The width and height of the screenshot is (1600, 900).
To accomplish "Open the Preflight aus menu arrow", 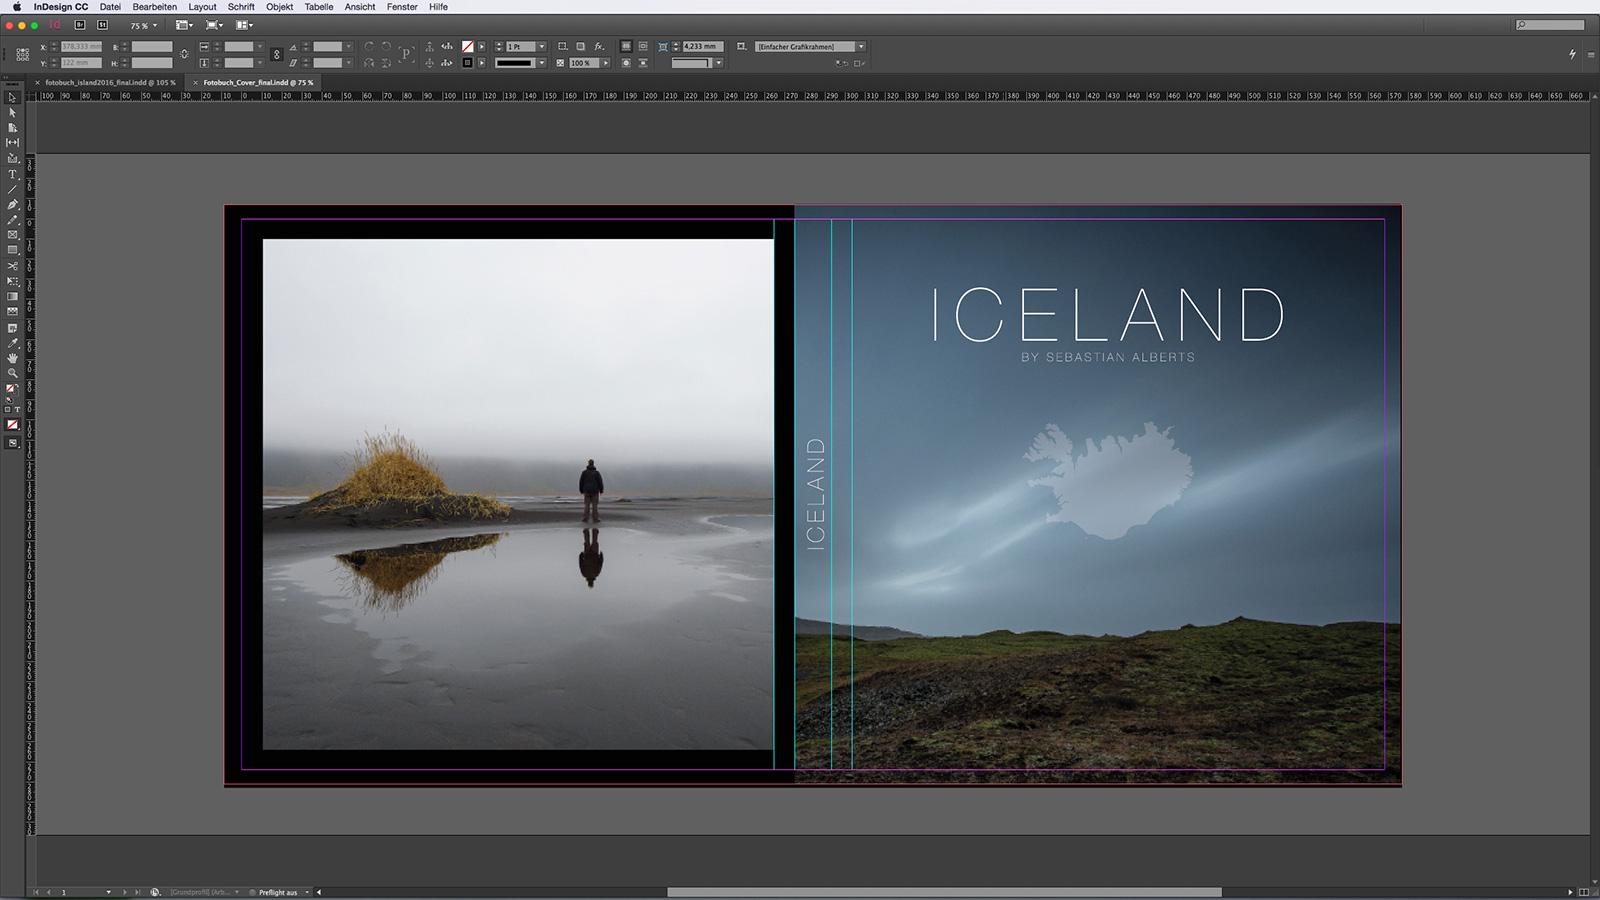I will [x=306, y=892].
